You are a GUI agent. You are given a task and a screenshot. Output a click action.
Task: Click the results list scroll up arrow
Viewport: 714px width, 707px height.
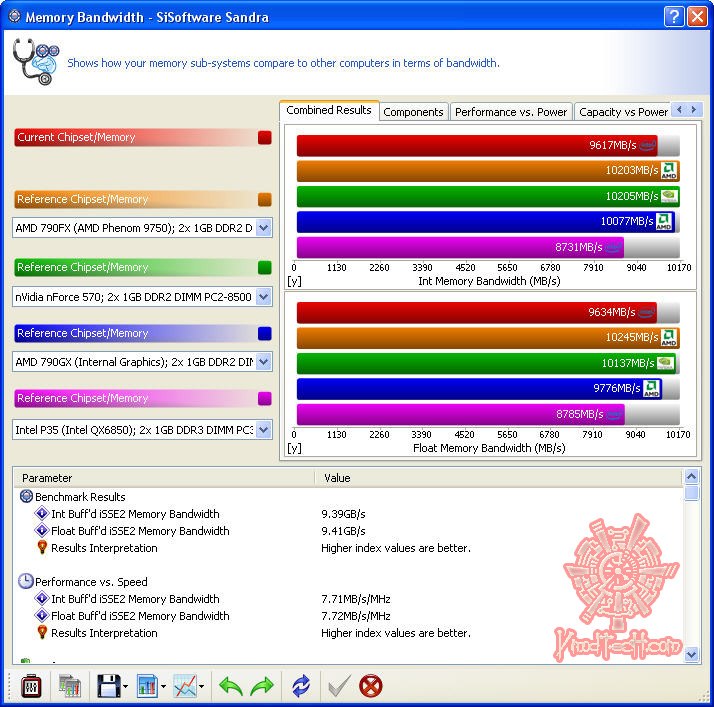point(691,476)
